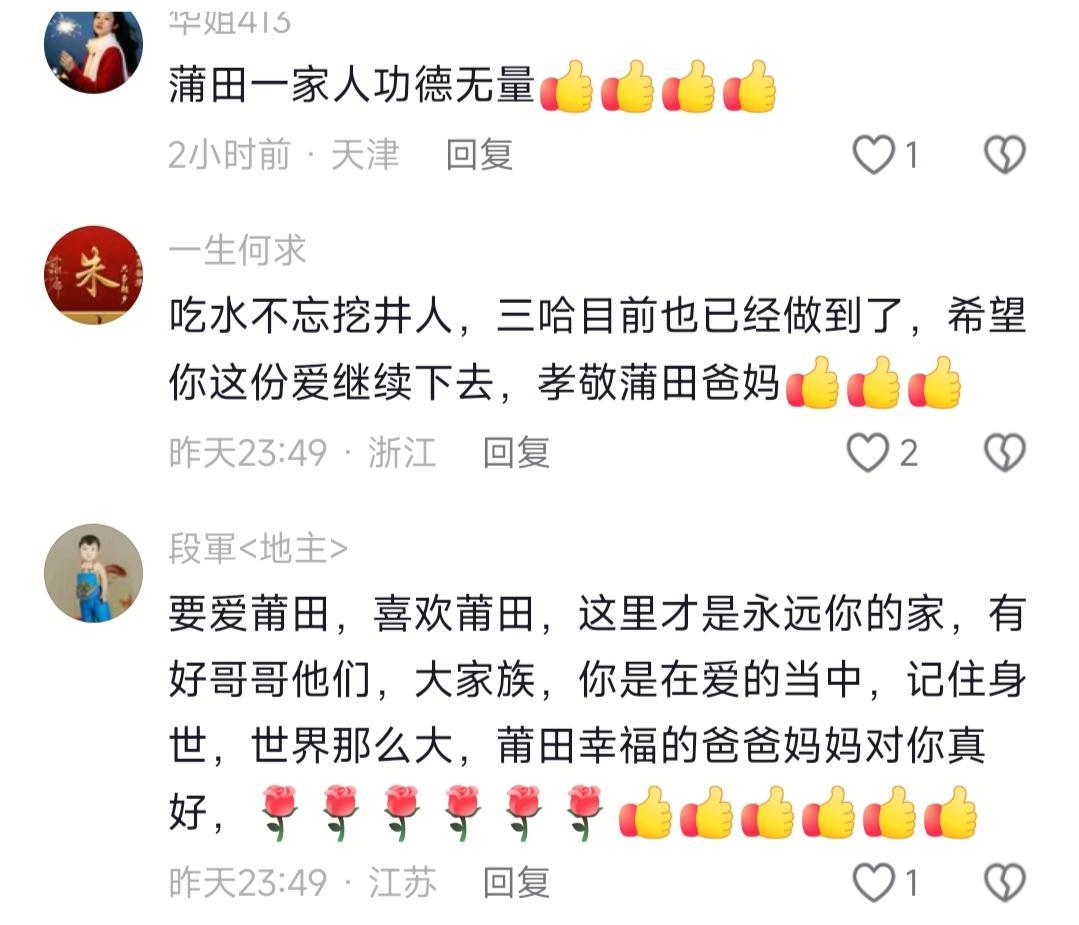Open the 一生何求 username profile
The image size is (1079, 925).
coord(237,250)
